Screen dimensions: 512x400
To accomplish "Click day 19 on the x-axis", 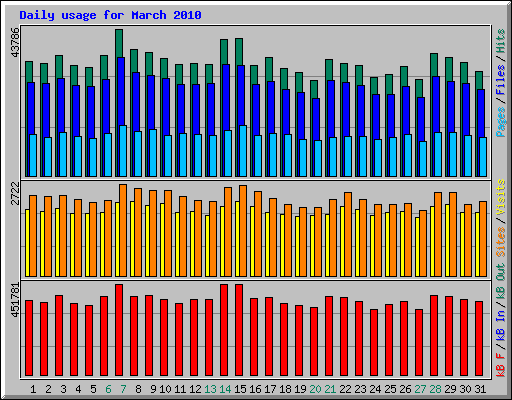I will [300, 389].
